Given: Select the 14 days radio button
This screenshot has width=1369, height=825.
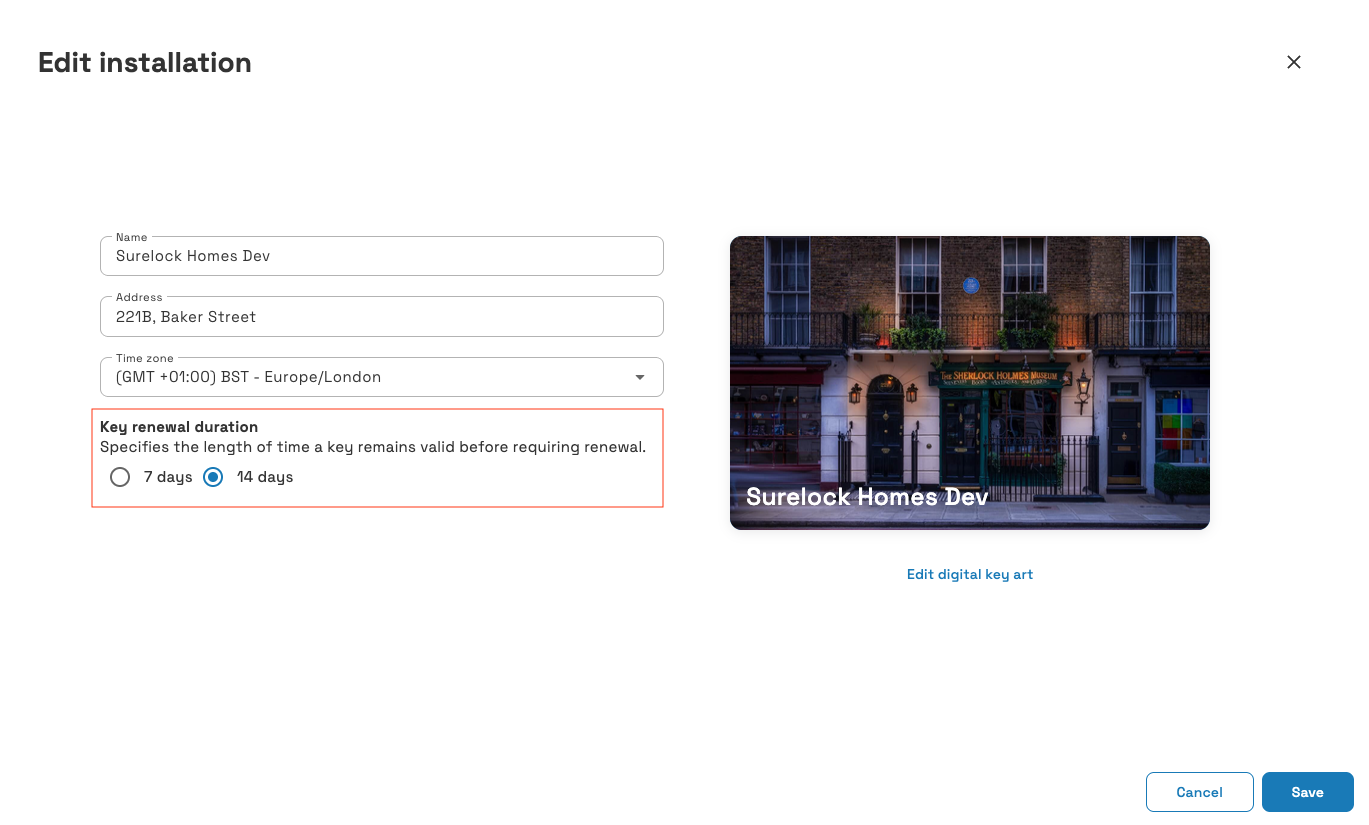Looking at the screenshot, I should (213, 477).
